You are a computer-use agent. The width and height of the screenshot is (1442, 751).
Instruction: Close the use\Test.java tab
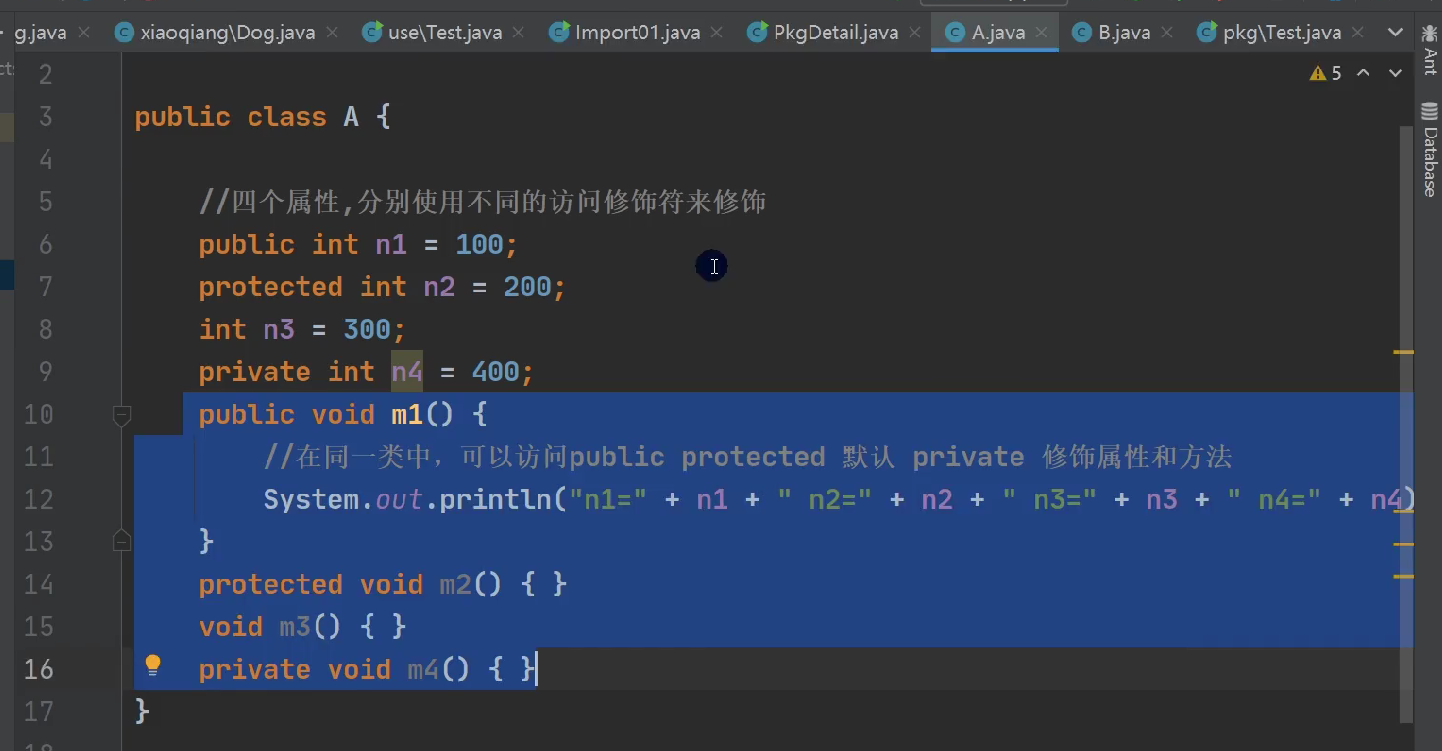click(x=519, y=32)
